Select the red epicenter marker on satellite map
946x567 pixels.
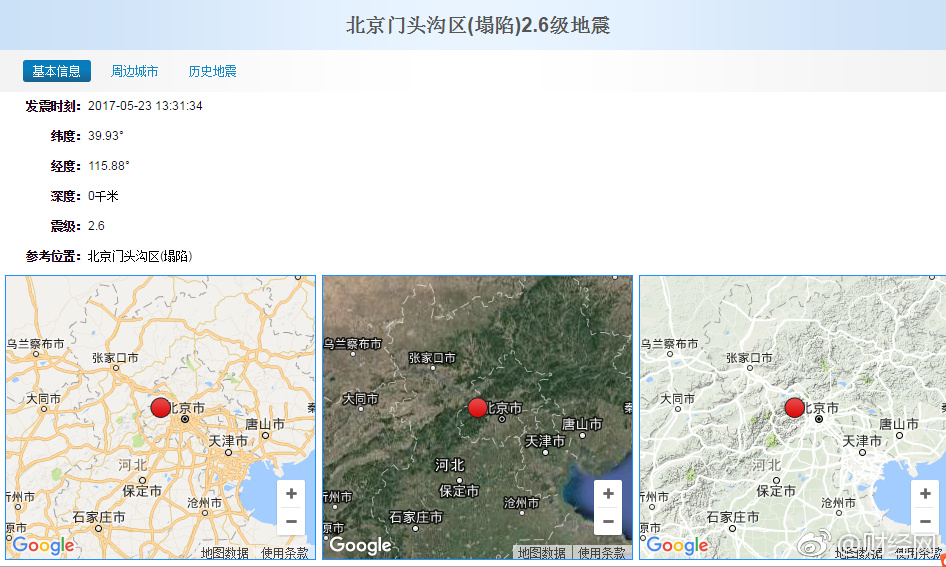[x=478, y=407]
